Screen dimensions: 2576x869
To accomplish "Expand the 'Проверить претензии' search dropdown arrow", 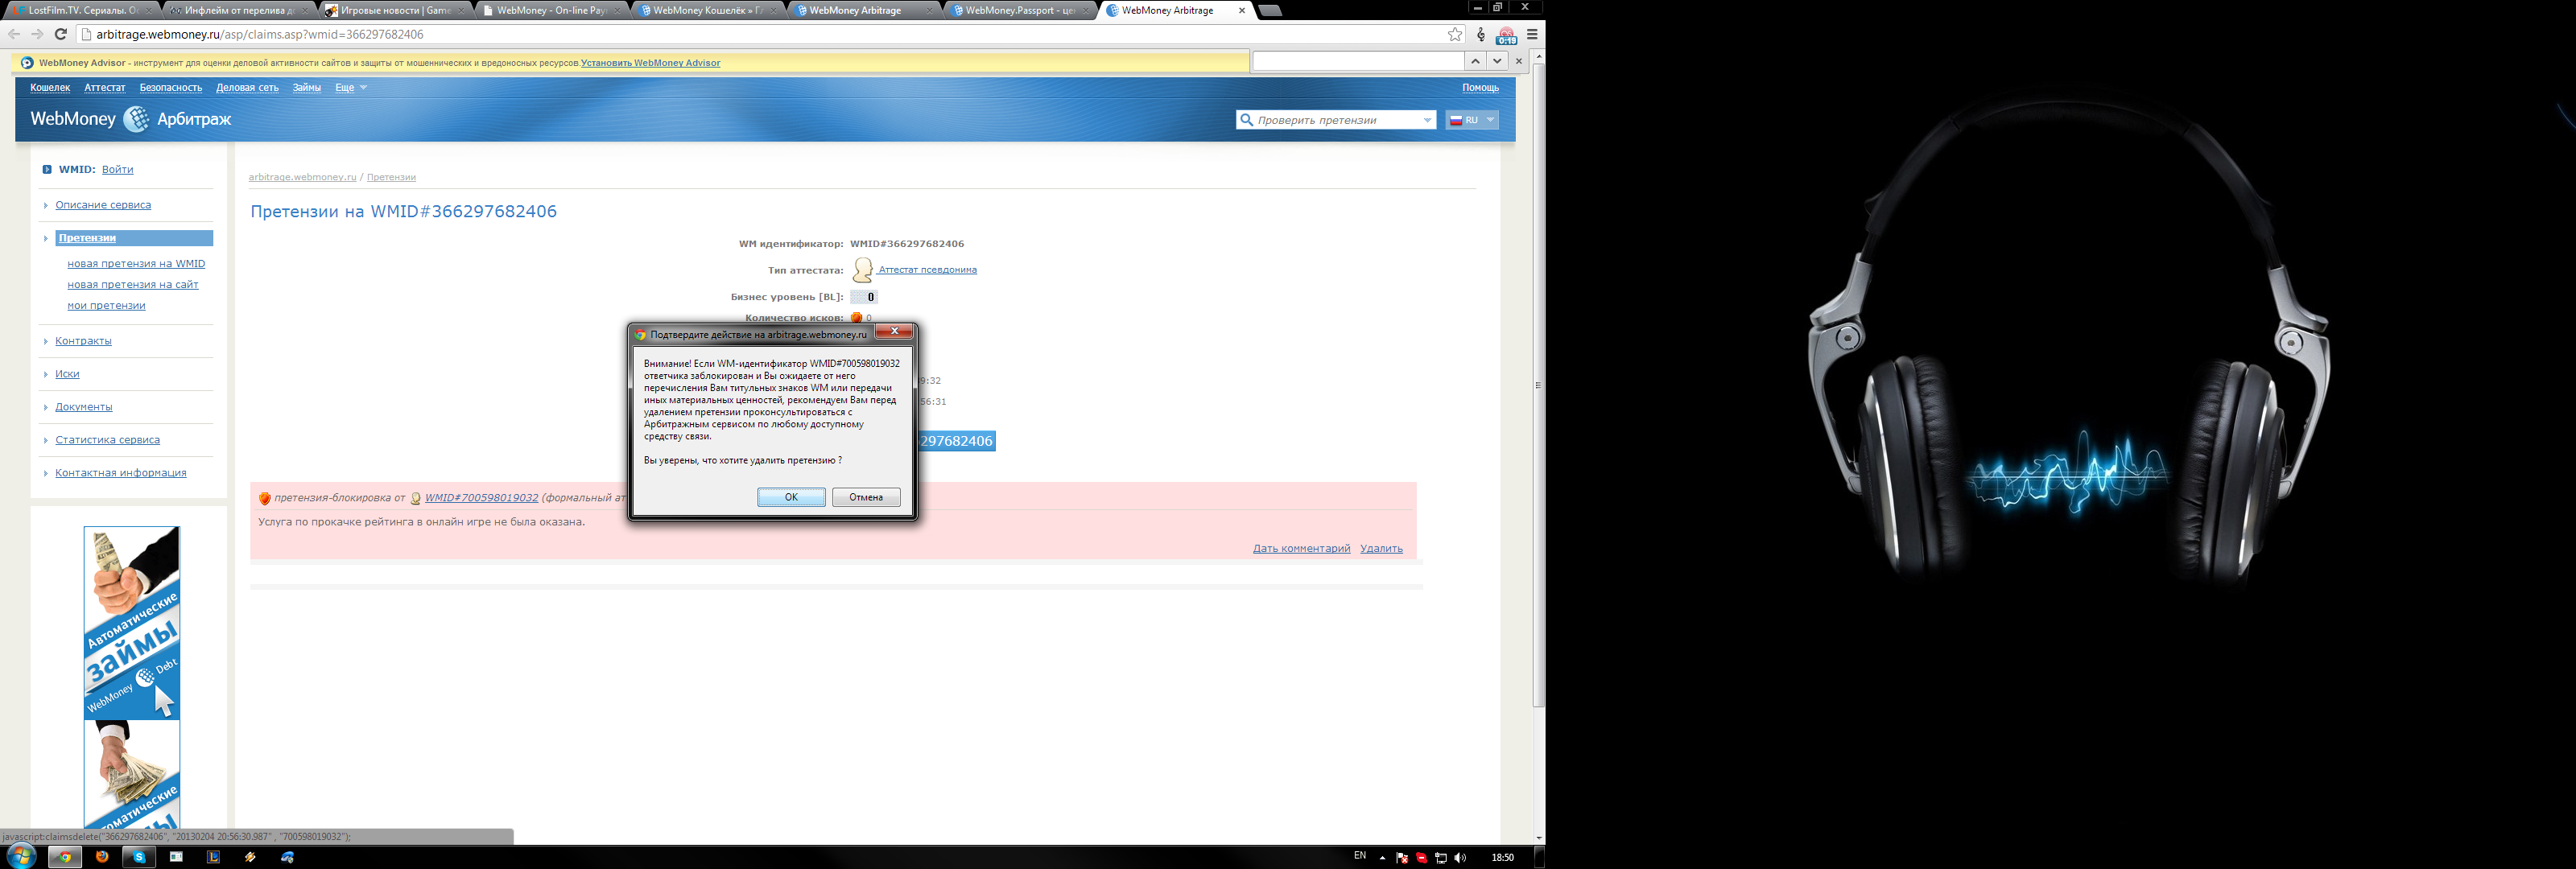I will (1427, 120).
